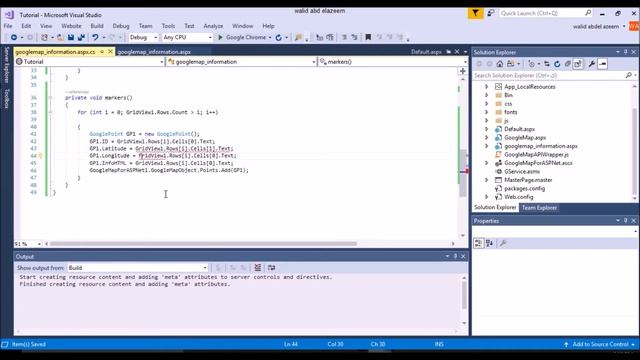This screenshot has height=360, width=640.
Task: Switch to Team Explorer tab
Action: 539,208
